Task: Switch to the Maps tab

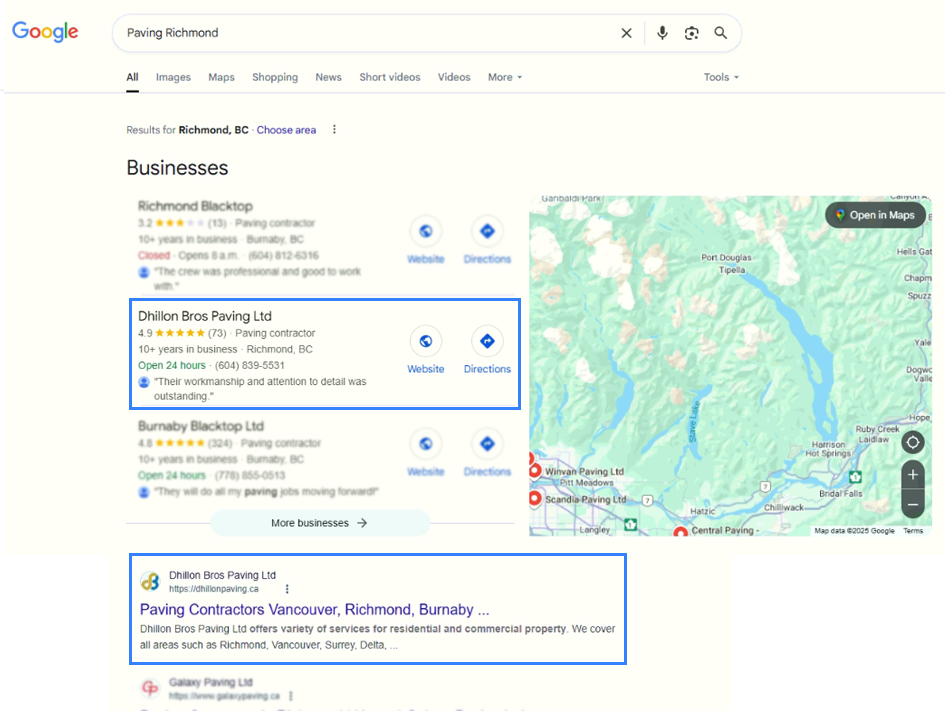Action: pos(221,77)
